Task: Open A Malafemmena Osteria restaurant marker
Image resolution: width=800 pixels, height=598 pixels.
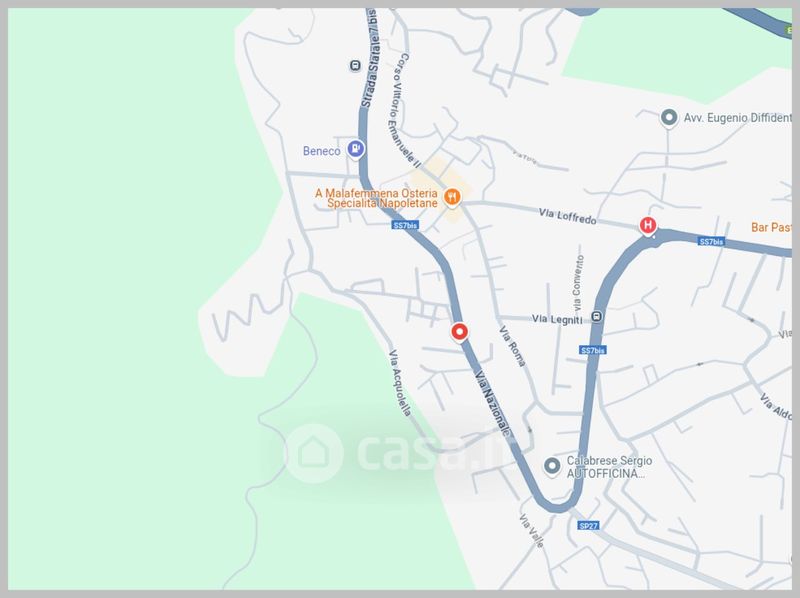Action: coord(452,197)
